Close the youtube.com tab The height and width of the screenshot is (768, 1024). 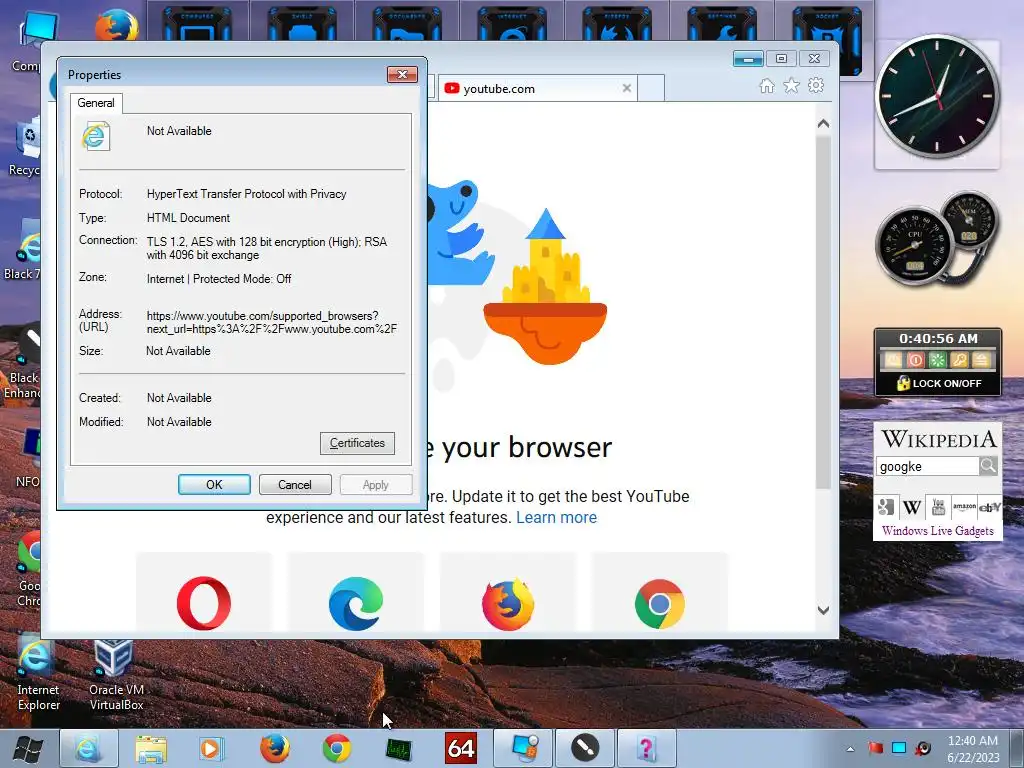(627, 88)
